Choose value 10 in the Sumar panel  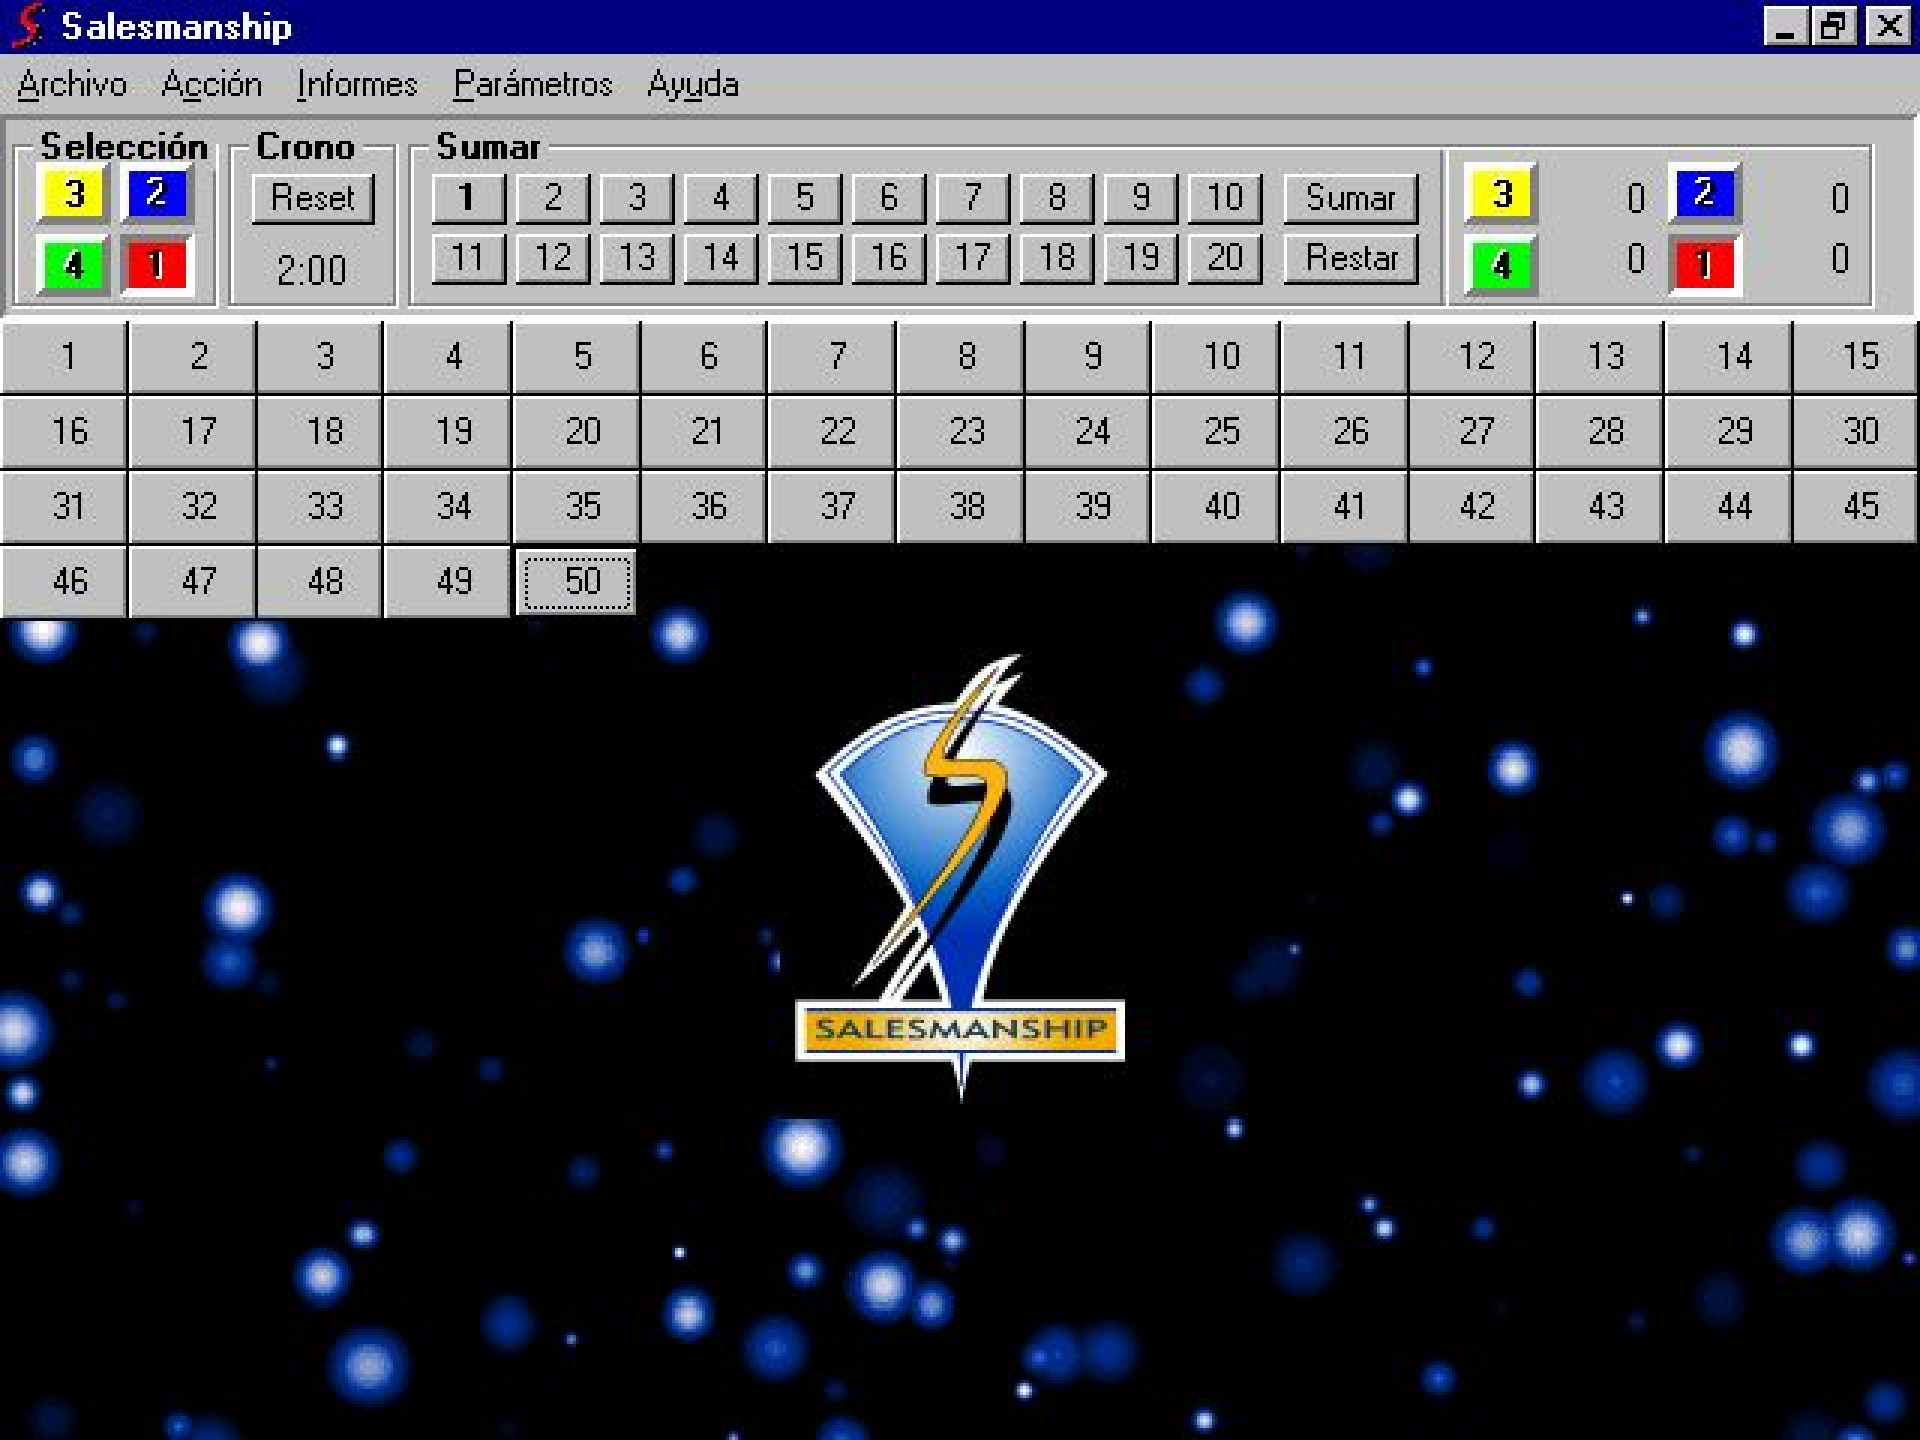[1224, 198]
